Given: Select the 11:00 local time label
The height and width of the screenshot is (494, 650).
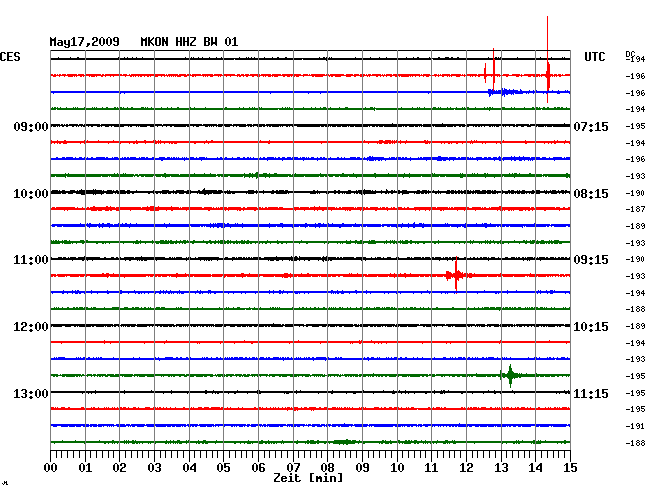Looking at the screenshot, I should coord(31,260).
